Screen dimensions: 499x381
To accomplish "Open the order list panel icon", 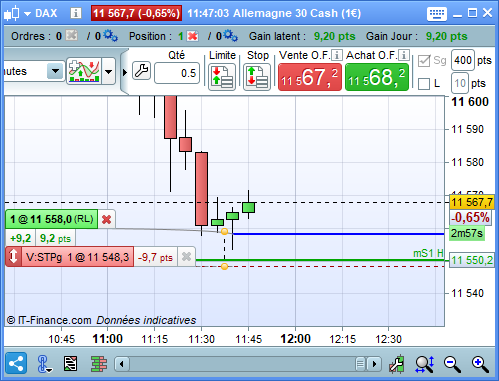I will tap(70, 364).
